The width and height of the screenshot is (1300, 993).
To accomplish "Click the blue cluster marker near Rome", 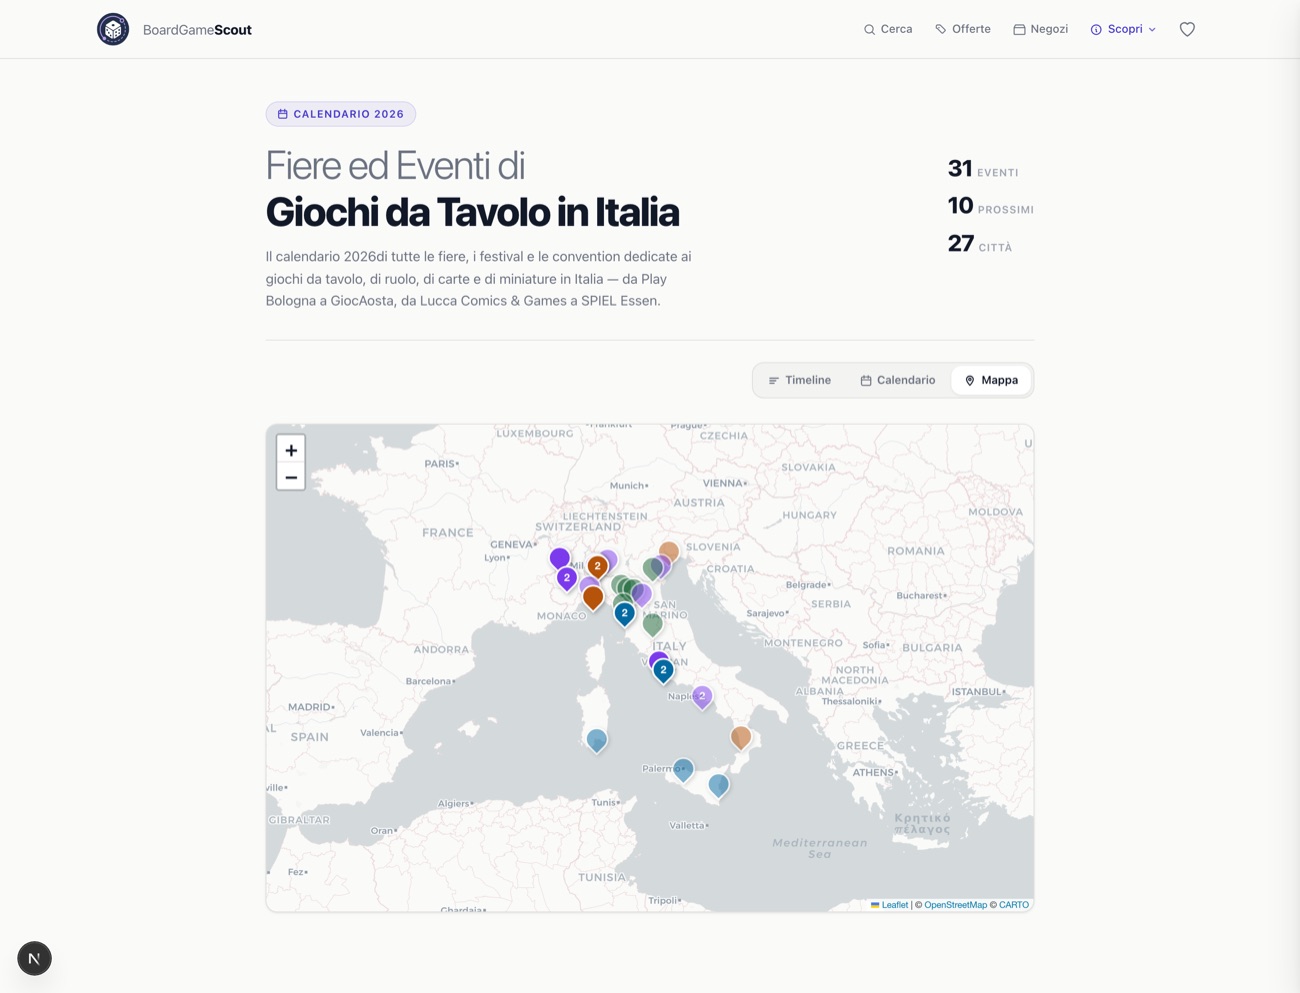I will [663, 671].
